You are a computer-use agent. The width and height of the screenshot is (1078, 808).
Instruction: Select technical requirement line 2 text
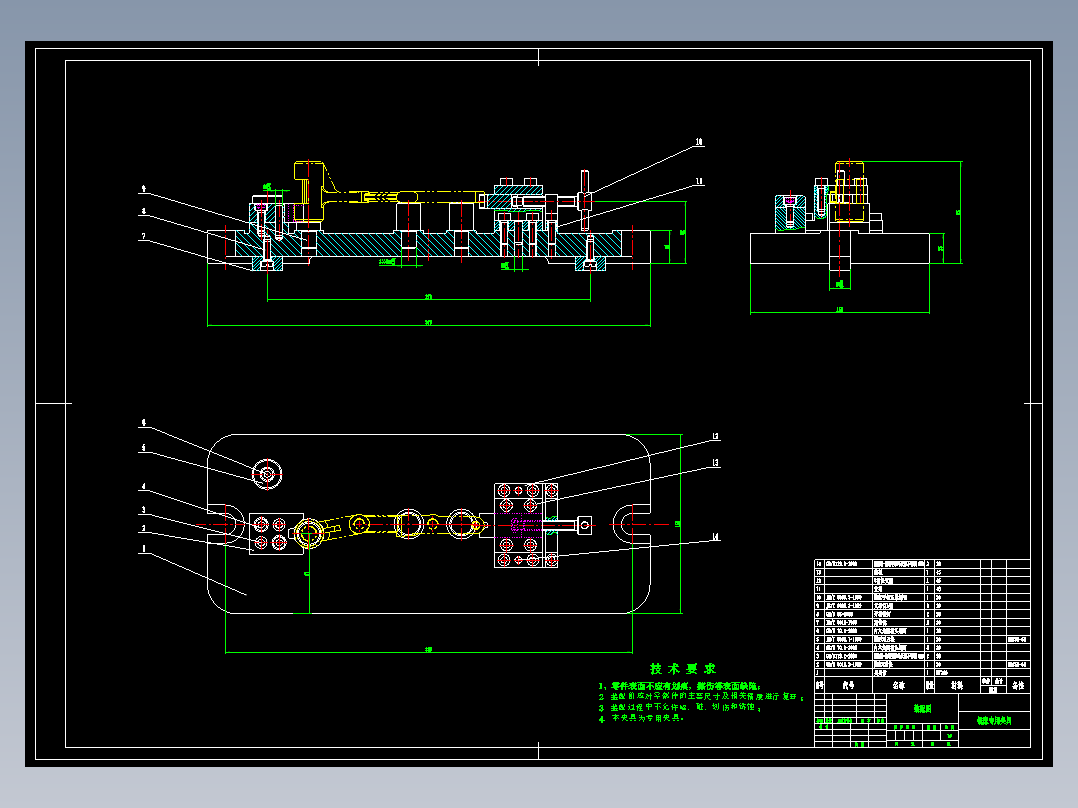pos(700,697)
